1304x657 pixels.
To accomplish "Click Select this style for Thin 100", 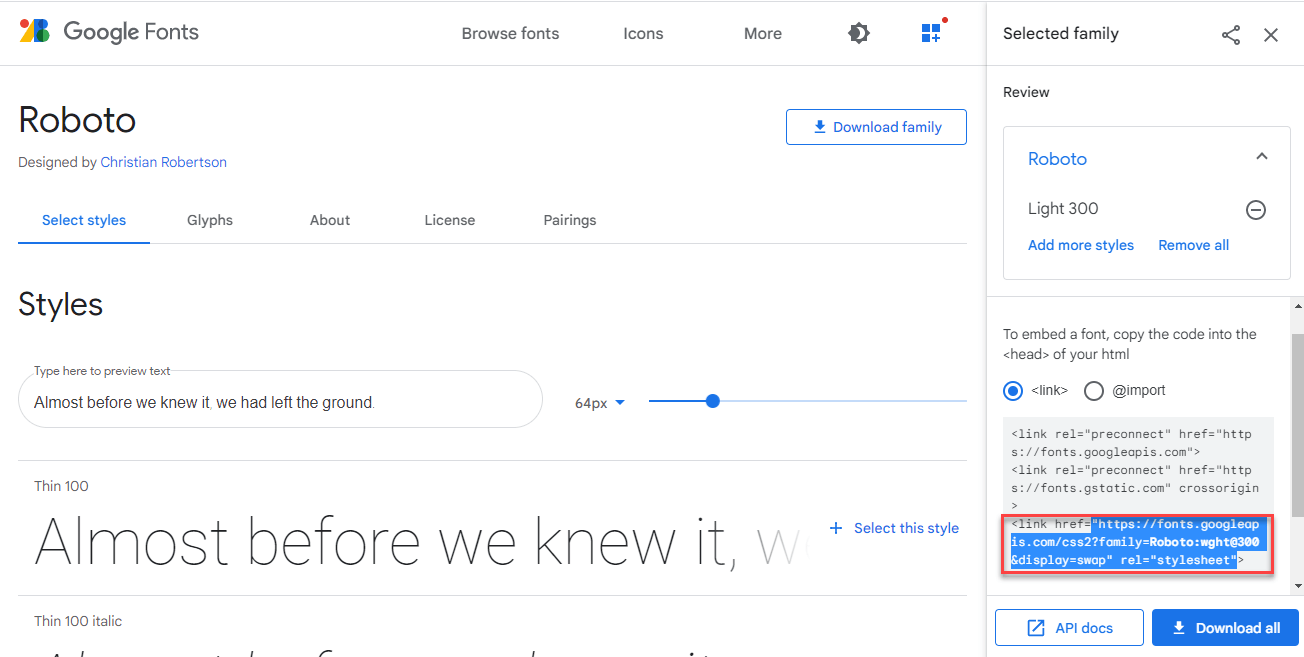I will 894,528.
